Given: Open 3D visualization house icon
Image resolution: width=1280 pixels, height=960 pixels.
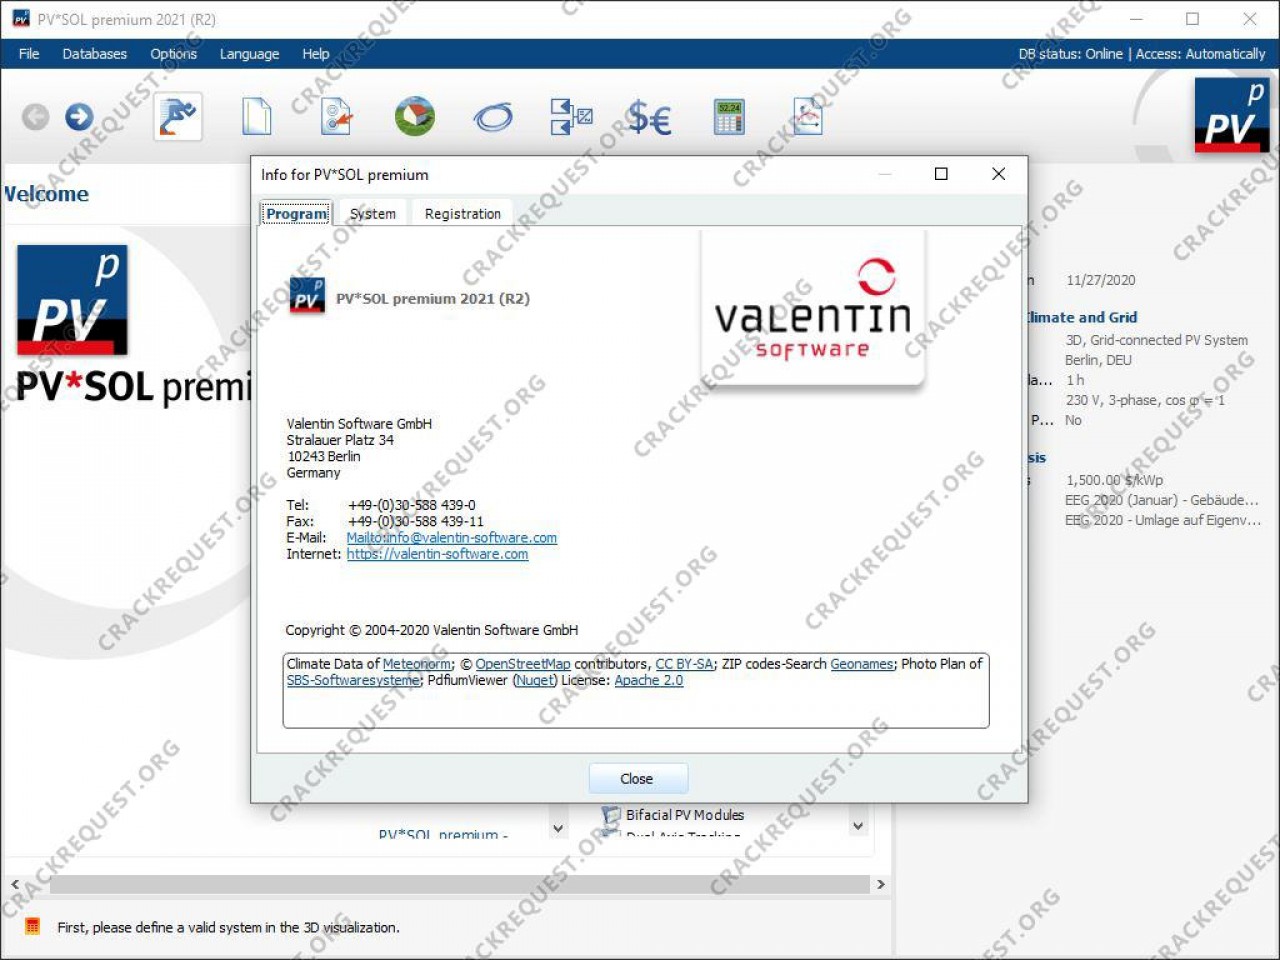Looking at the screenshot, I should point(415,117).
